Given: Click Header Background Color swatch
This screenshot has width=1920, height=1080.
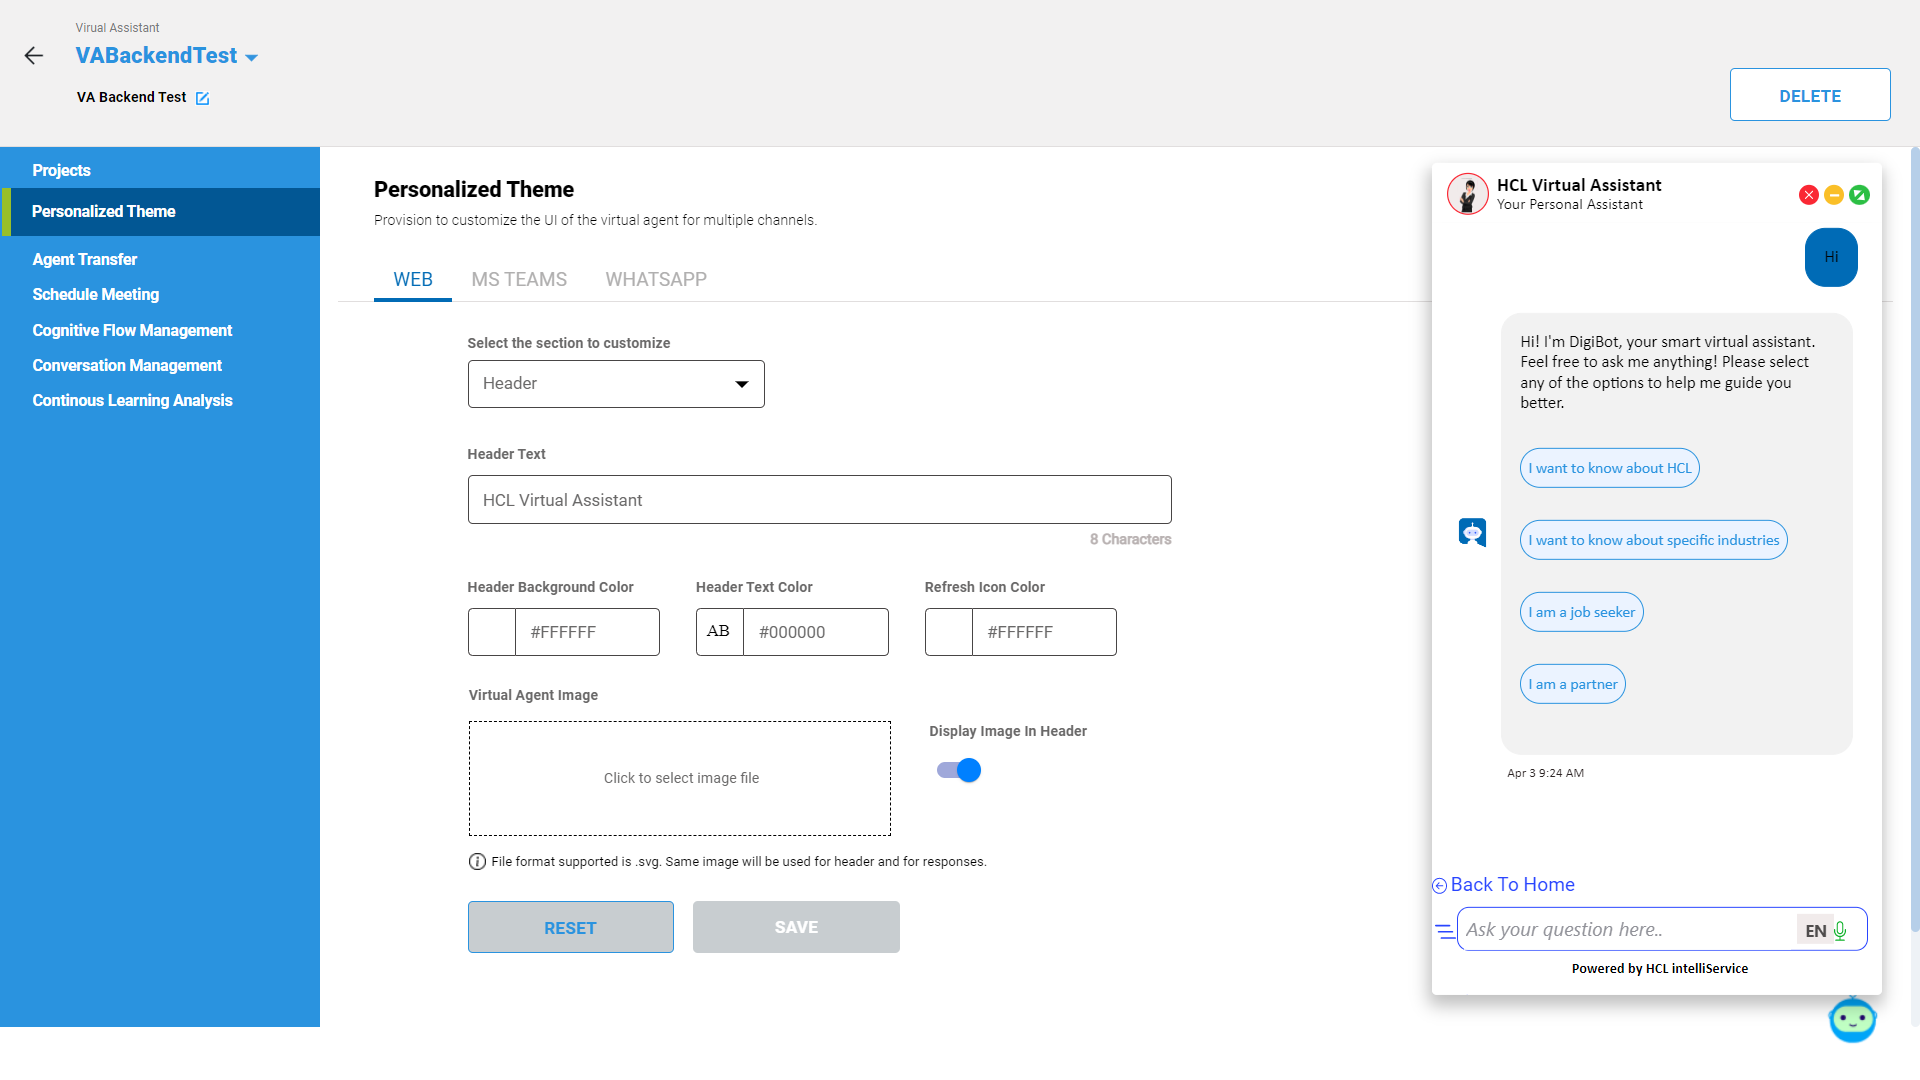Looking at the screenshot, I should (492, 632).
